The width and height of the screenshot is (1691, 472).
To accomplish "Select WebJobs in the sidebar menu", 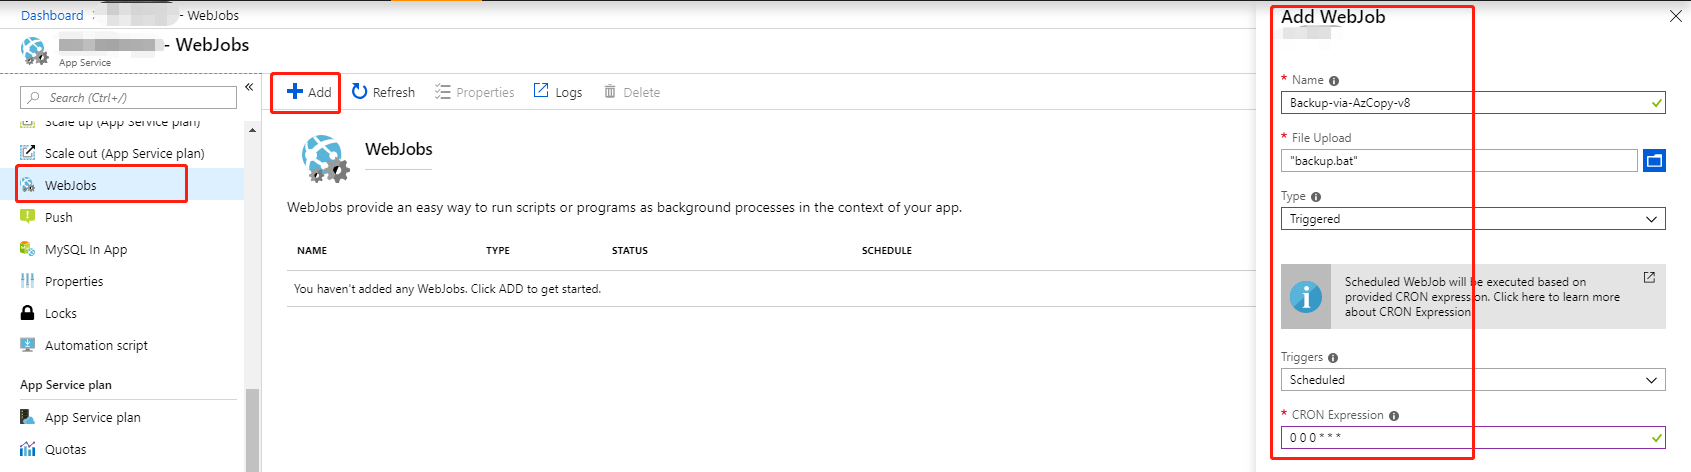I will pos(71,185).
